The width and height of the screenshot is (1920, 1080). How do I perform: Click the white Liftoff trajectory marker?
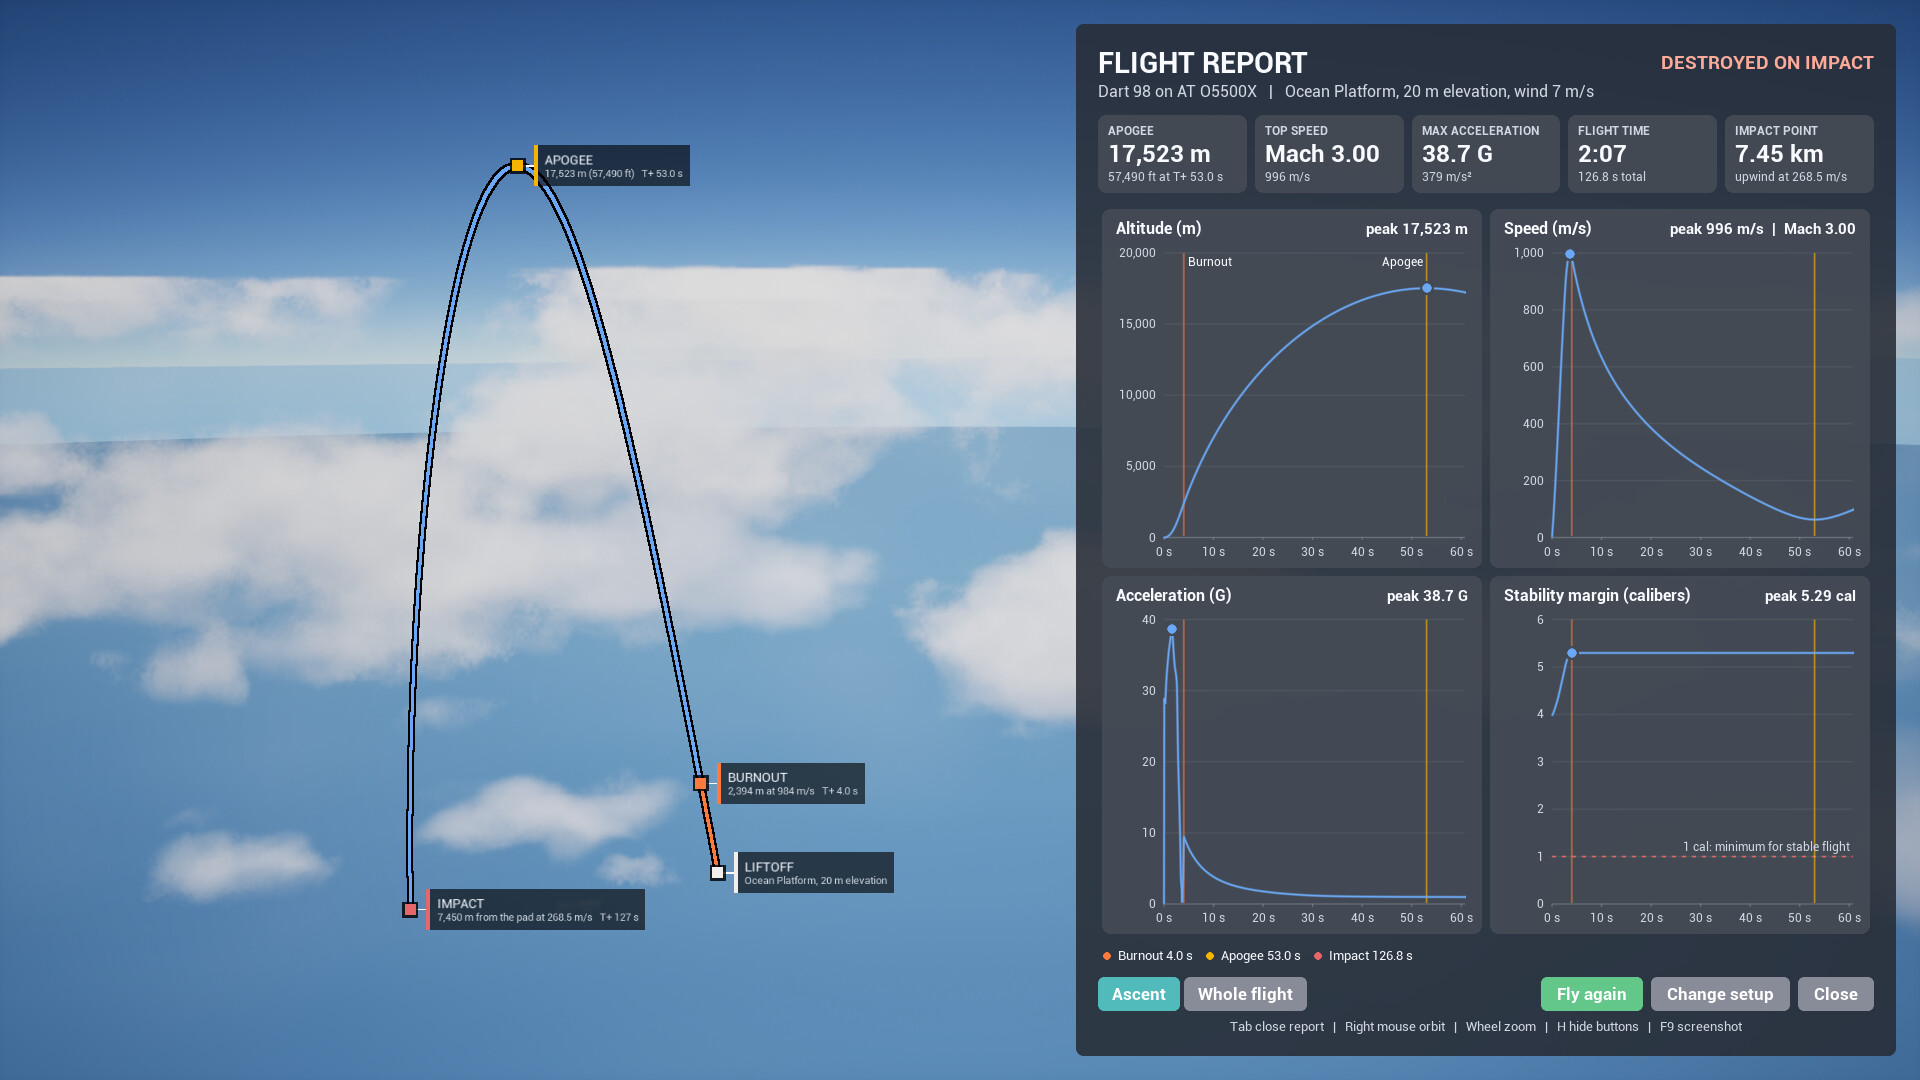[x=717, y=873]
